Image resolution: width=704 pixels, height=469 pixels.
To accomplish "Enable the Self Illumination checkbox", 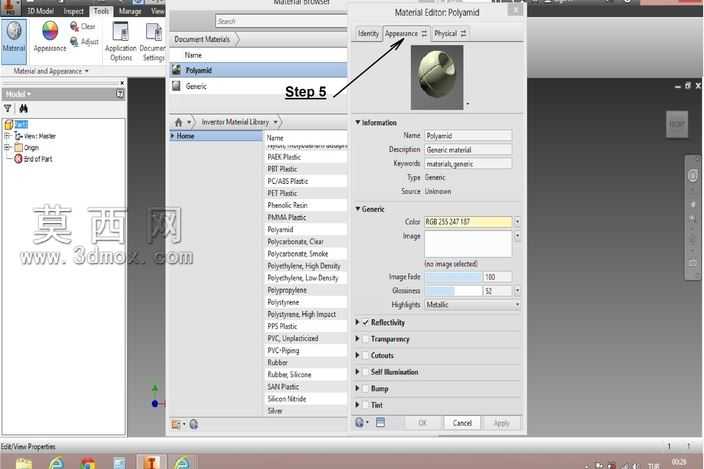I will pyautogui.click(x=365, y=372).
